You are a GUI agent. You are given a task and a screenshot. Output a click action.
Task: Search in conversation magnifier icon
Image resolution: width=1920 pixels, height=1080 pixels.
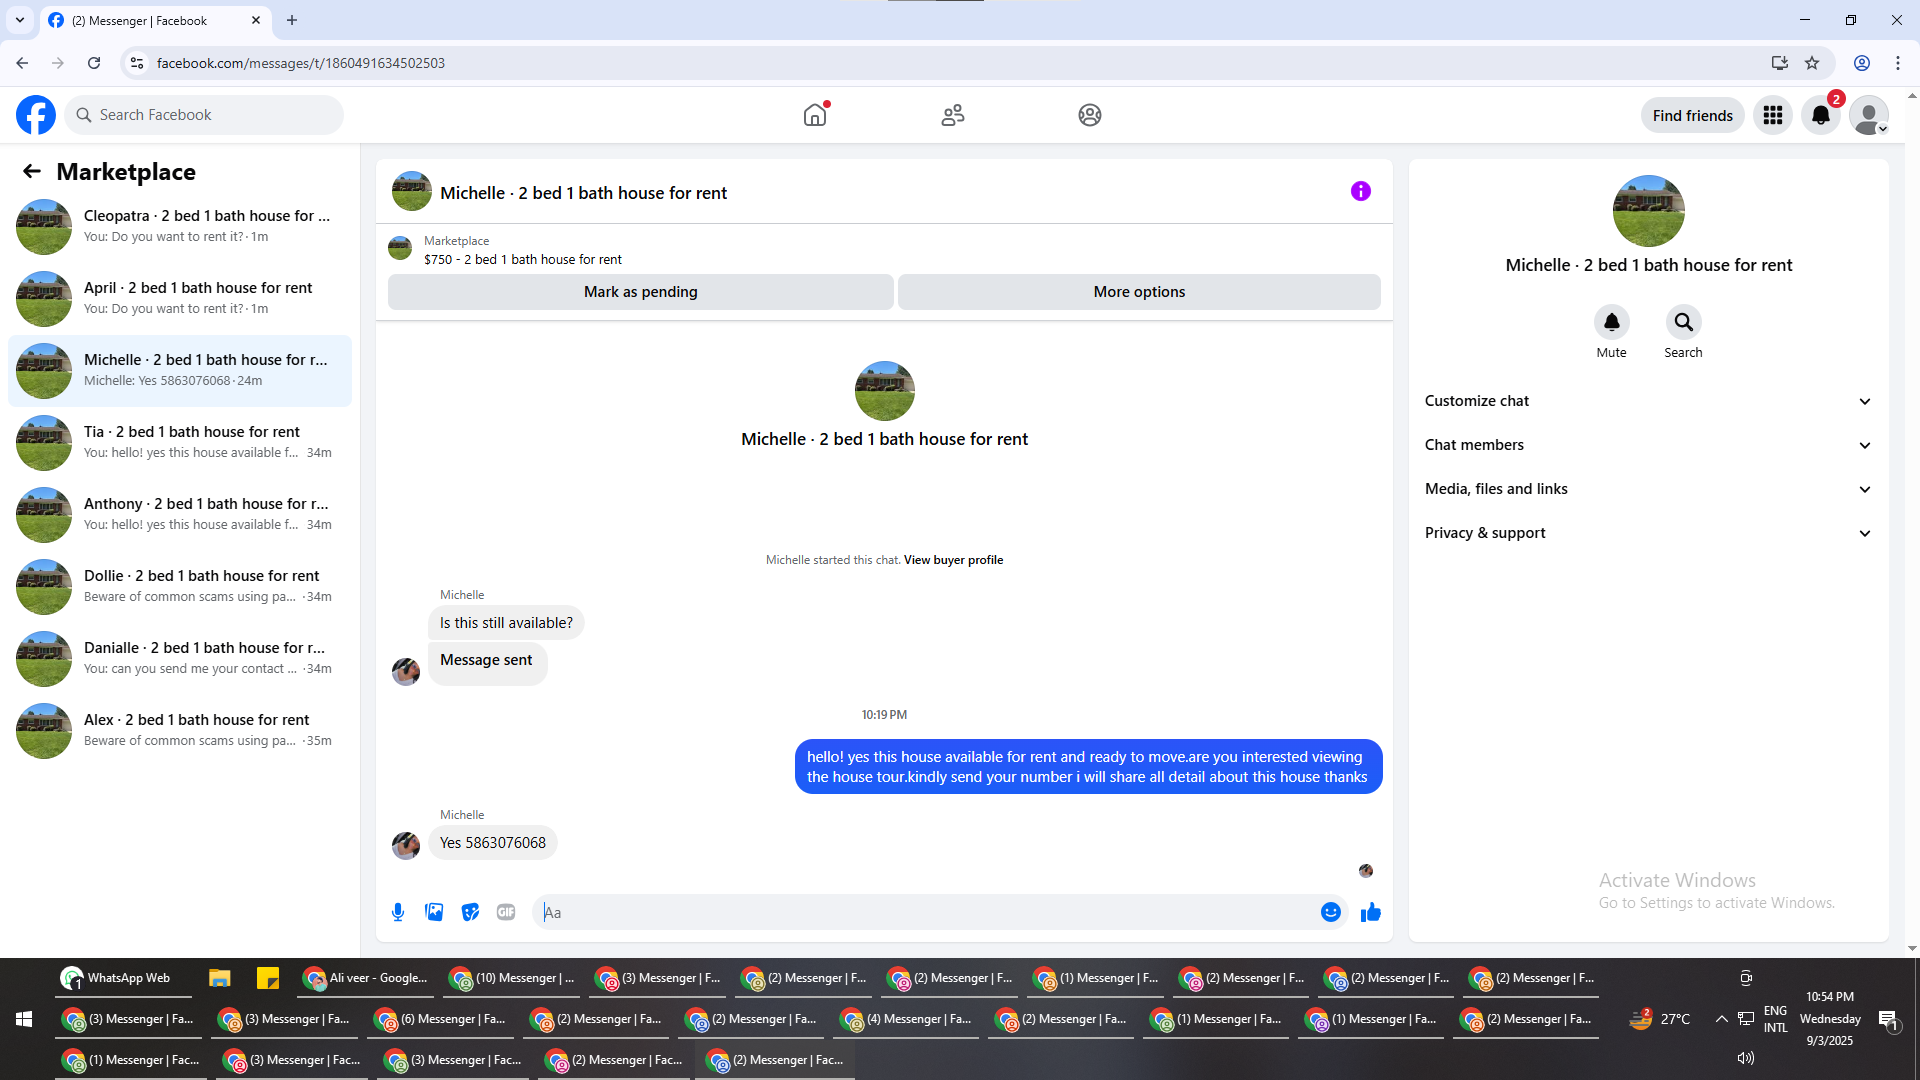[x=1683, y=322]
